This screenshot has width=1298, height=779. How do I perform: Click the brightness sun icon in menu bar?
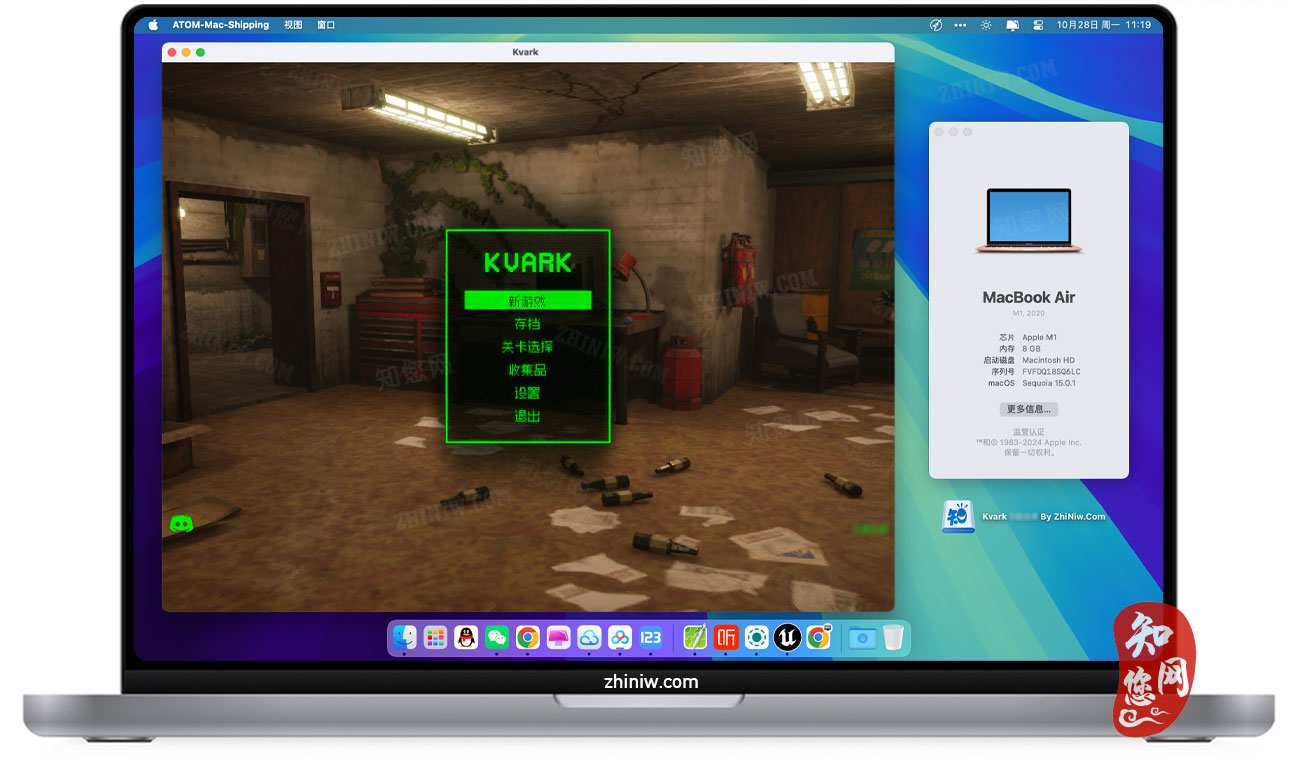tap(987, 25)
